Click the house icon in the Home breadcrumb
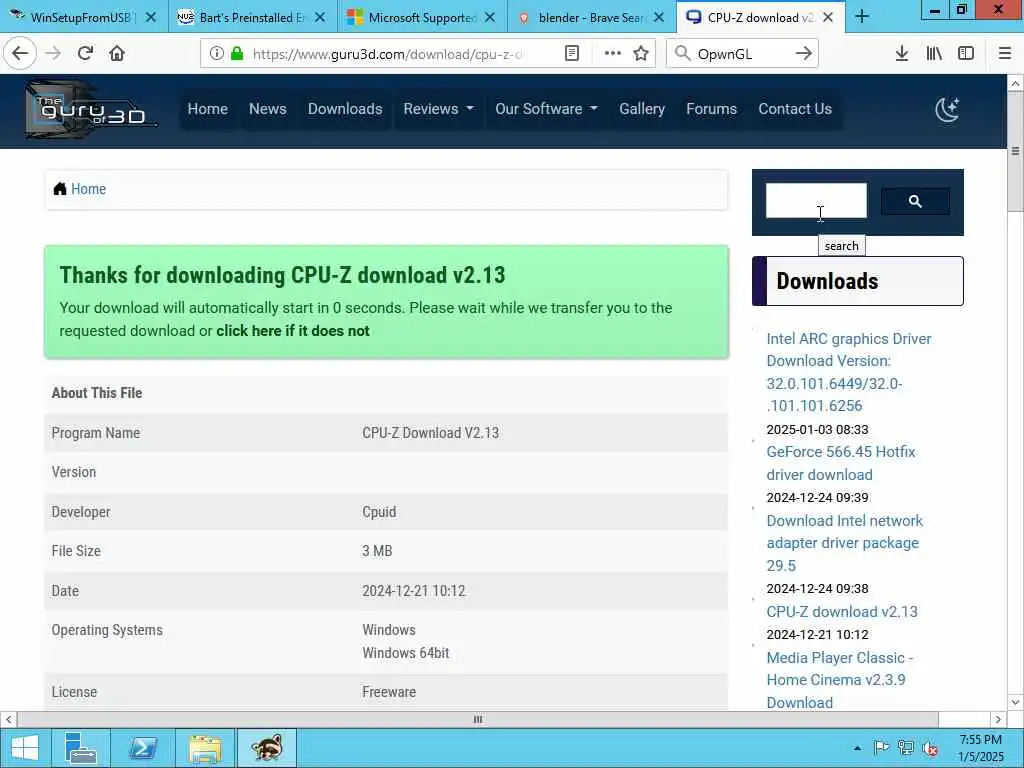 coord(60,189)
